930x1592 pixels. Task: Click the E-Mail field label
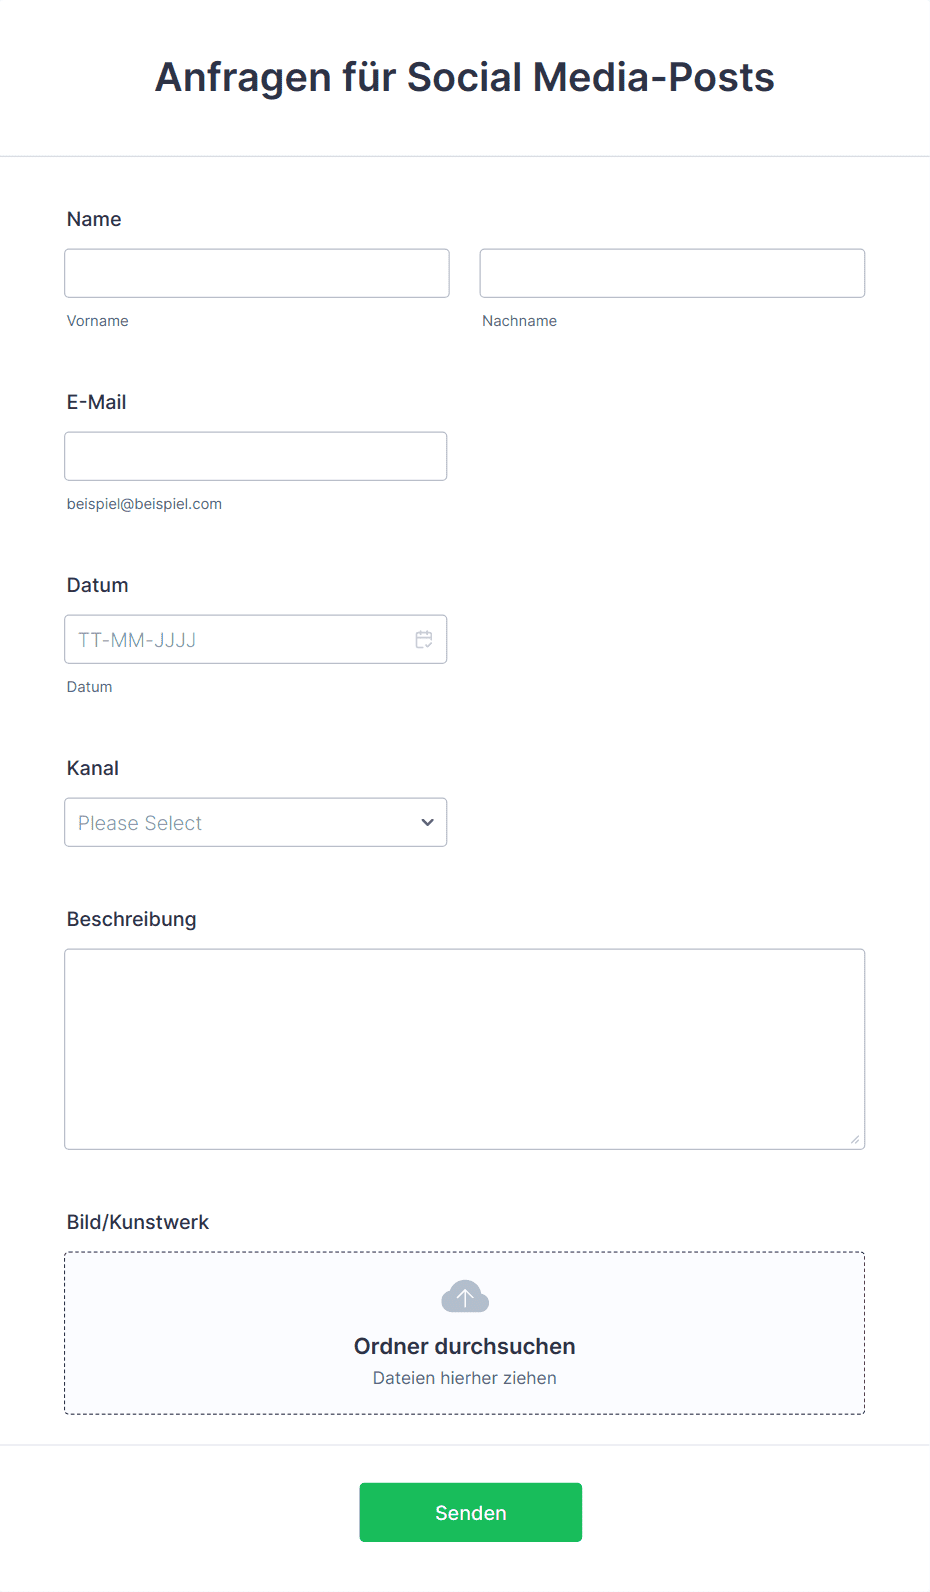(97, 402)
